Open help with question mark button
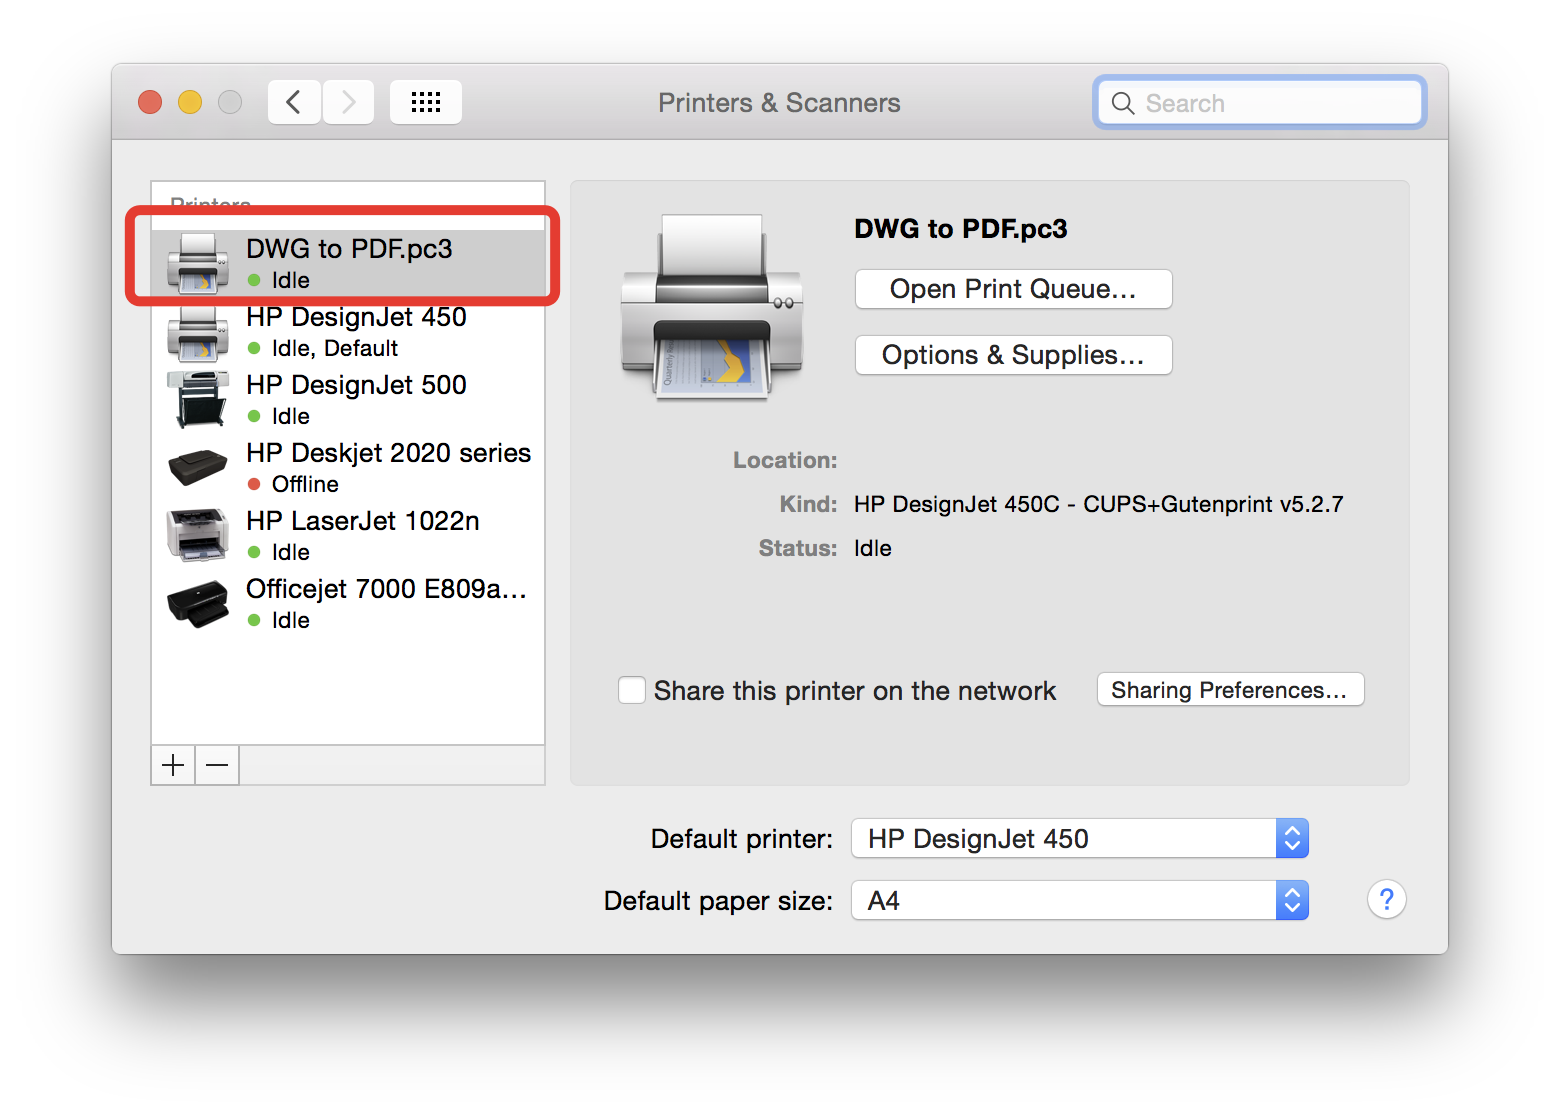The width and height of the screenshot is (1560, 1114). point(1386,900)
